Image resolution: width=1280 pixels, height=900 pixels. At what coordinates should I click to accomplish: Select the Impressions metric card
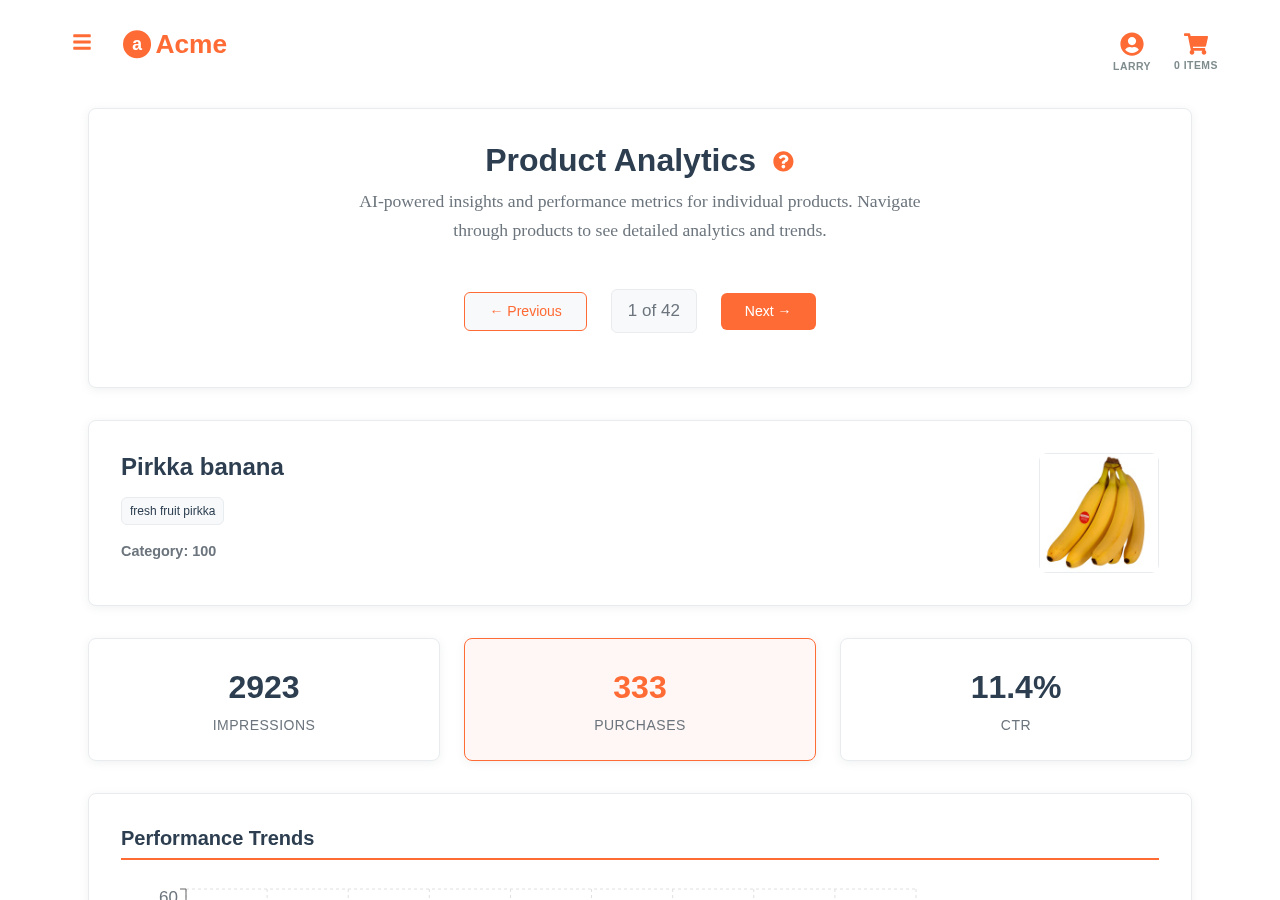[x=264, y=699]
